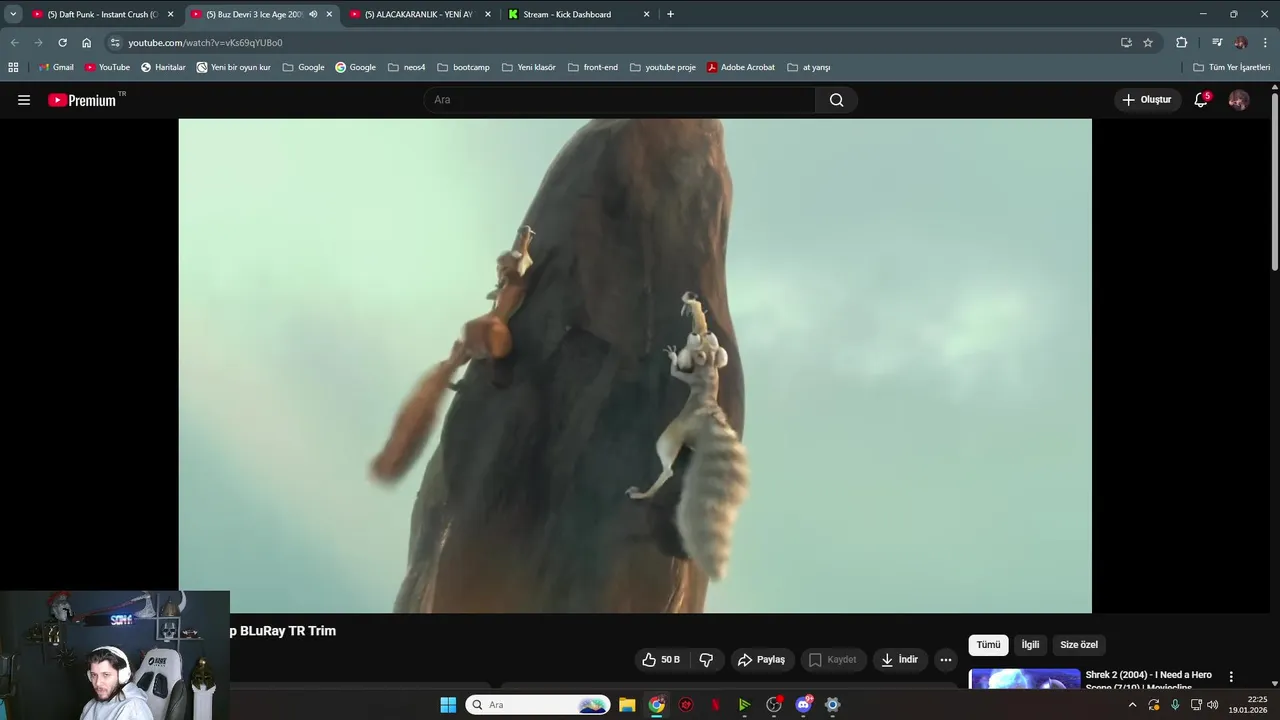Viewport: 1280px width, 720px height.
Task: Open options menu for the Shrek 2 video
Action: (1231, 677)
